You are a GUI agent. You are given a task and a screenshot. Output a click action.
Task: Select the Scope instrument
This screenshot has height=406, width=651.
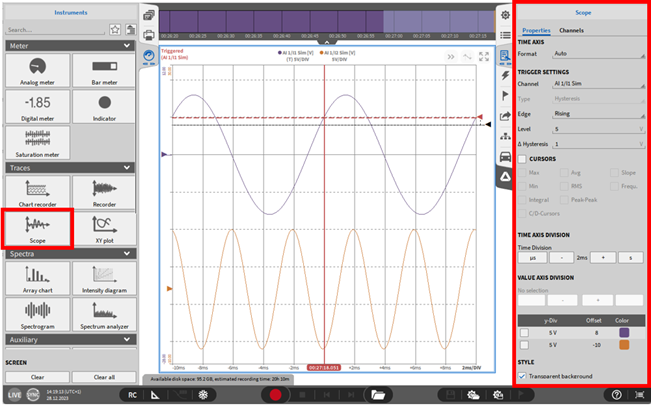pos(37,228)
